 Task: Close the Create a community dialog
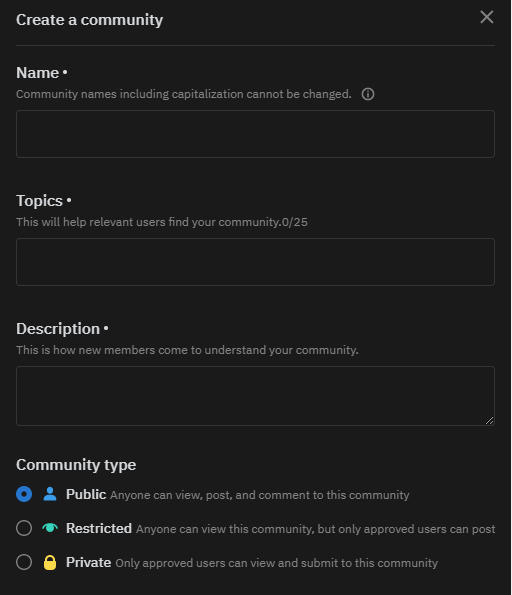487,17
